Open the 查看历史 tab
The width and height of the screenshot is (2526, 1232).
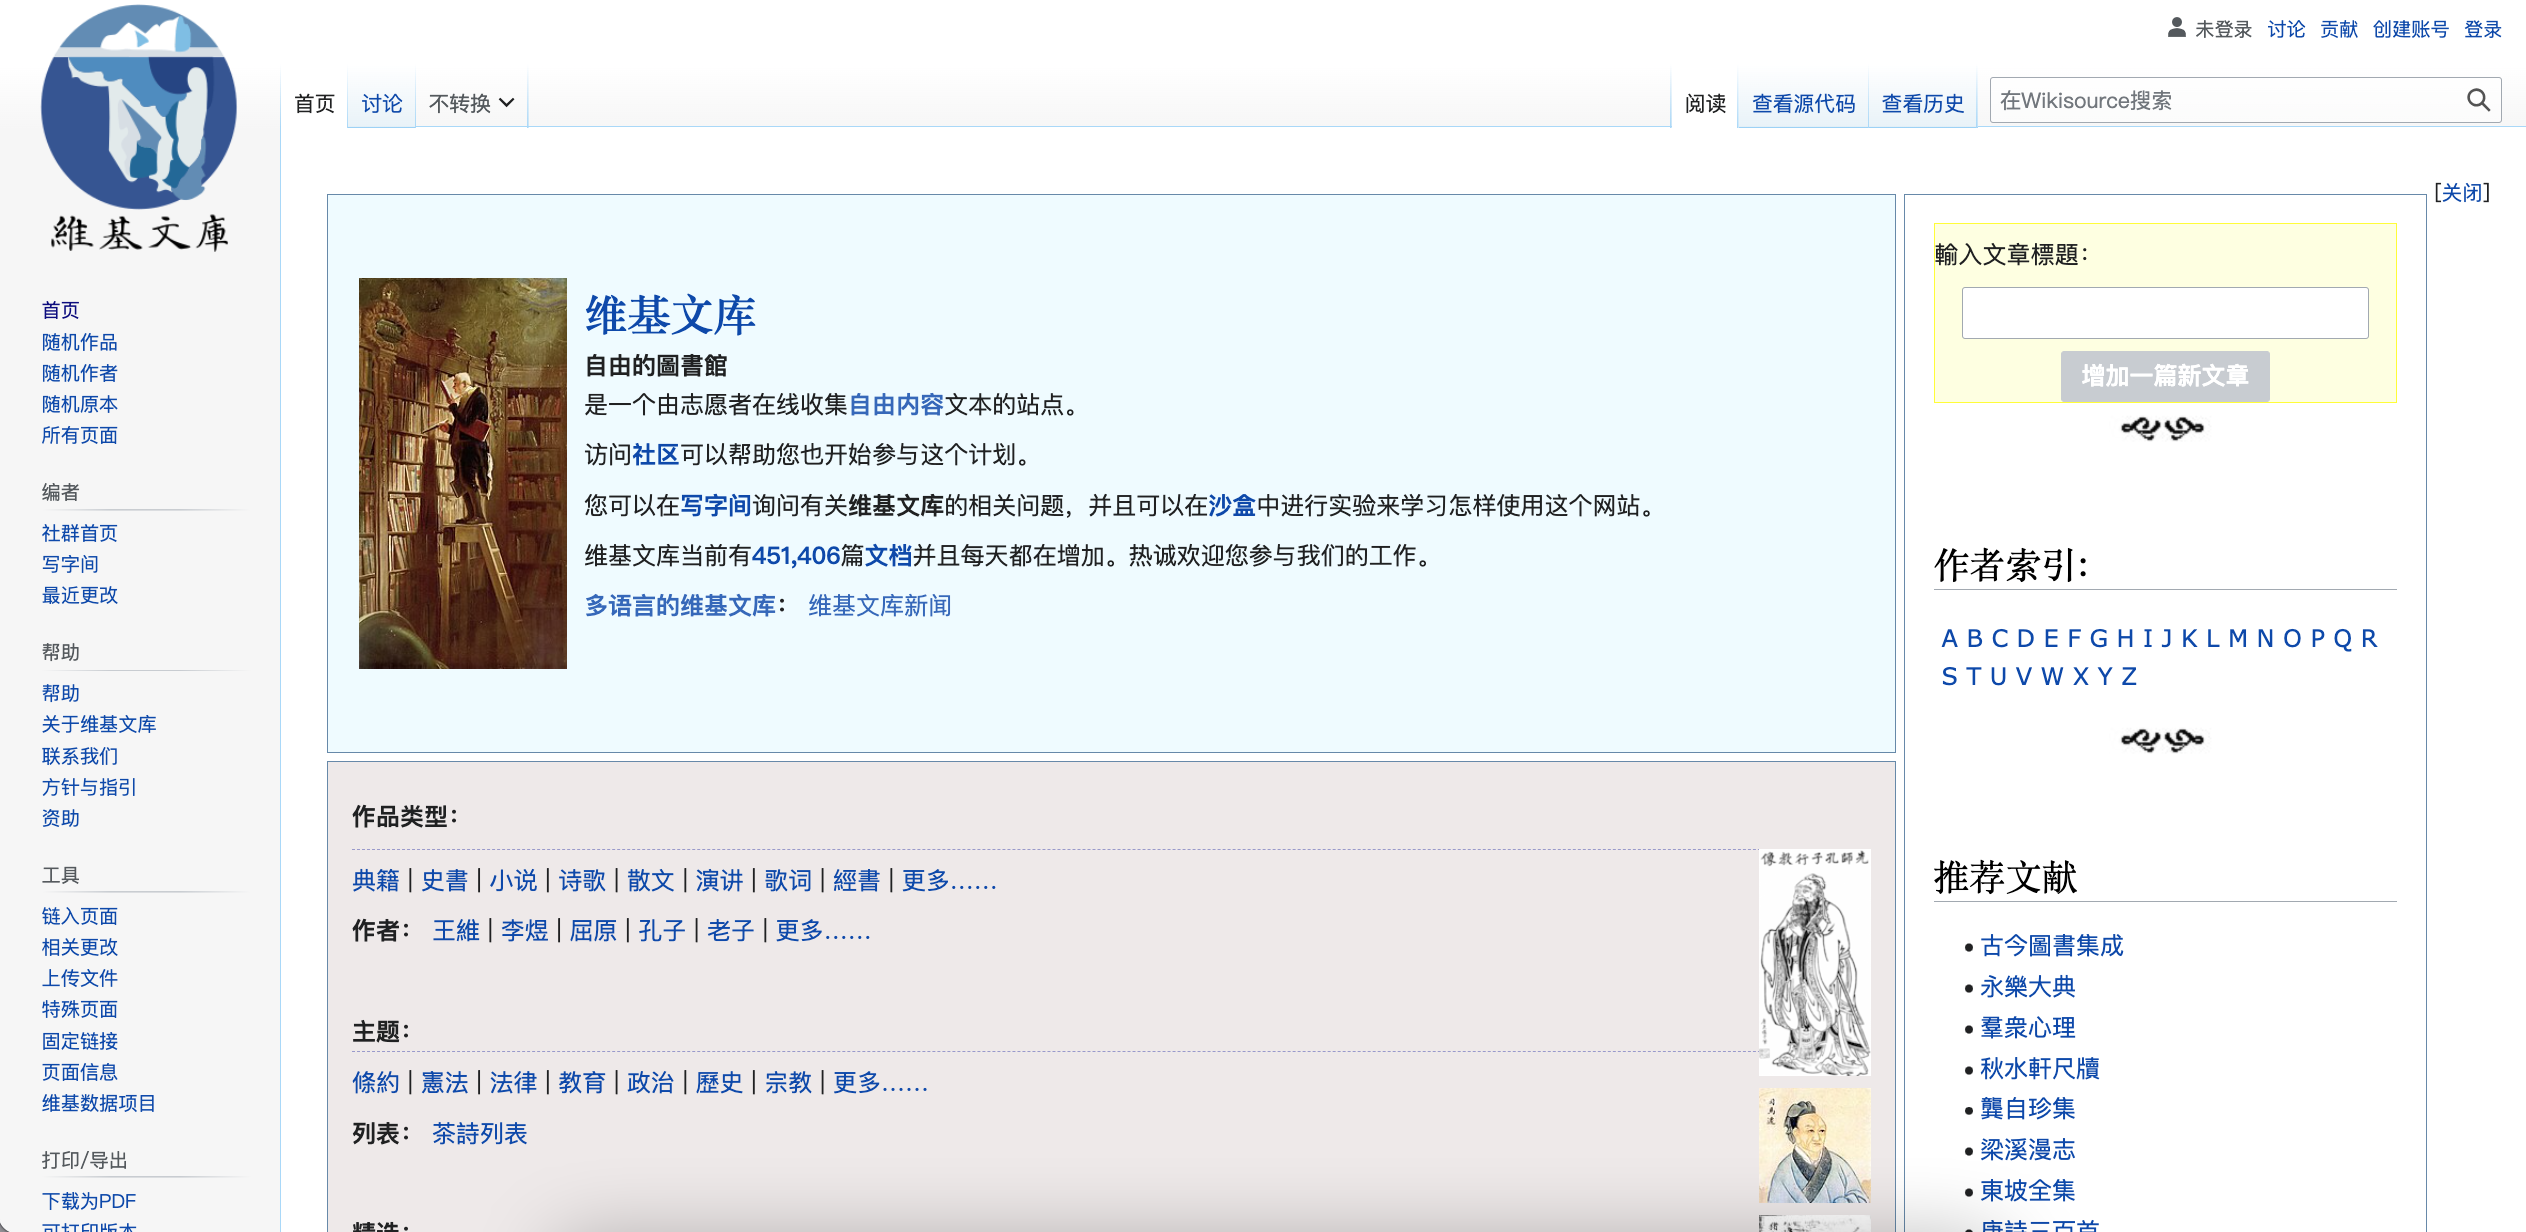(x=1922, y=103)
